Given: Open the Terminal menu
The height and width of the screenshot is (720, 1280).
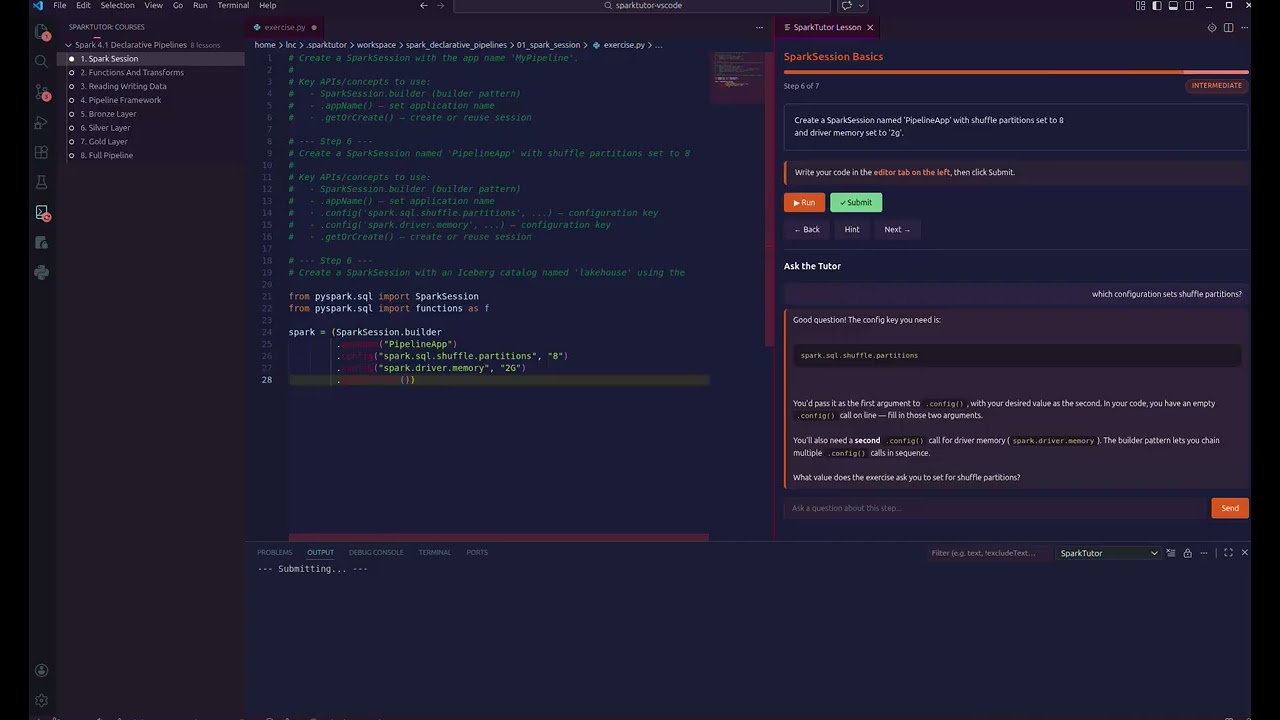Looking at the screenshot, I should tap(233, 5).
